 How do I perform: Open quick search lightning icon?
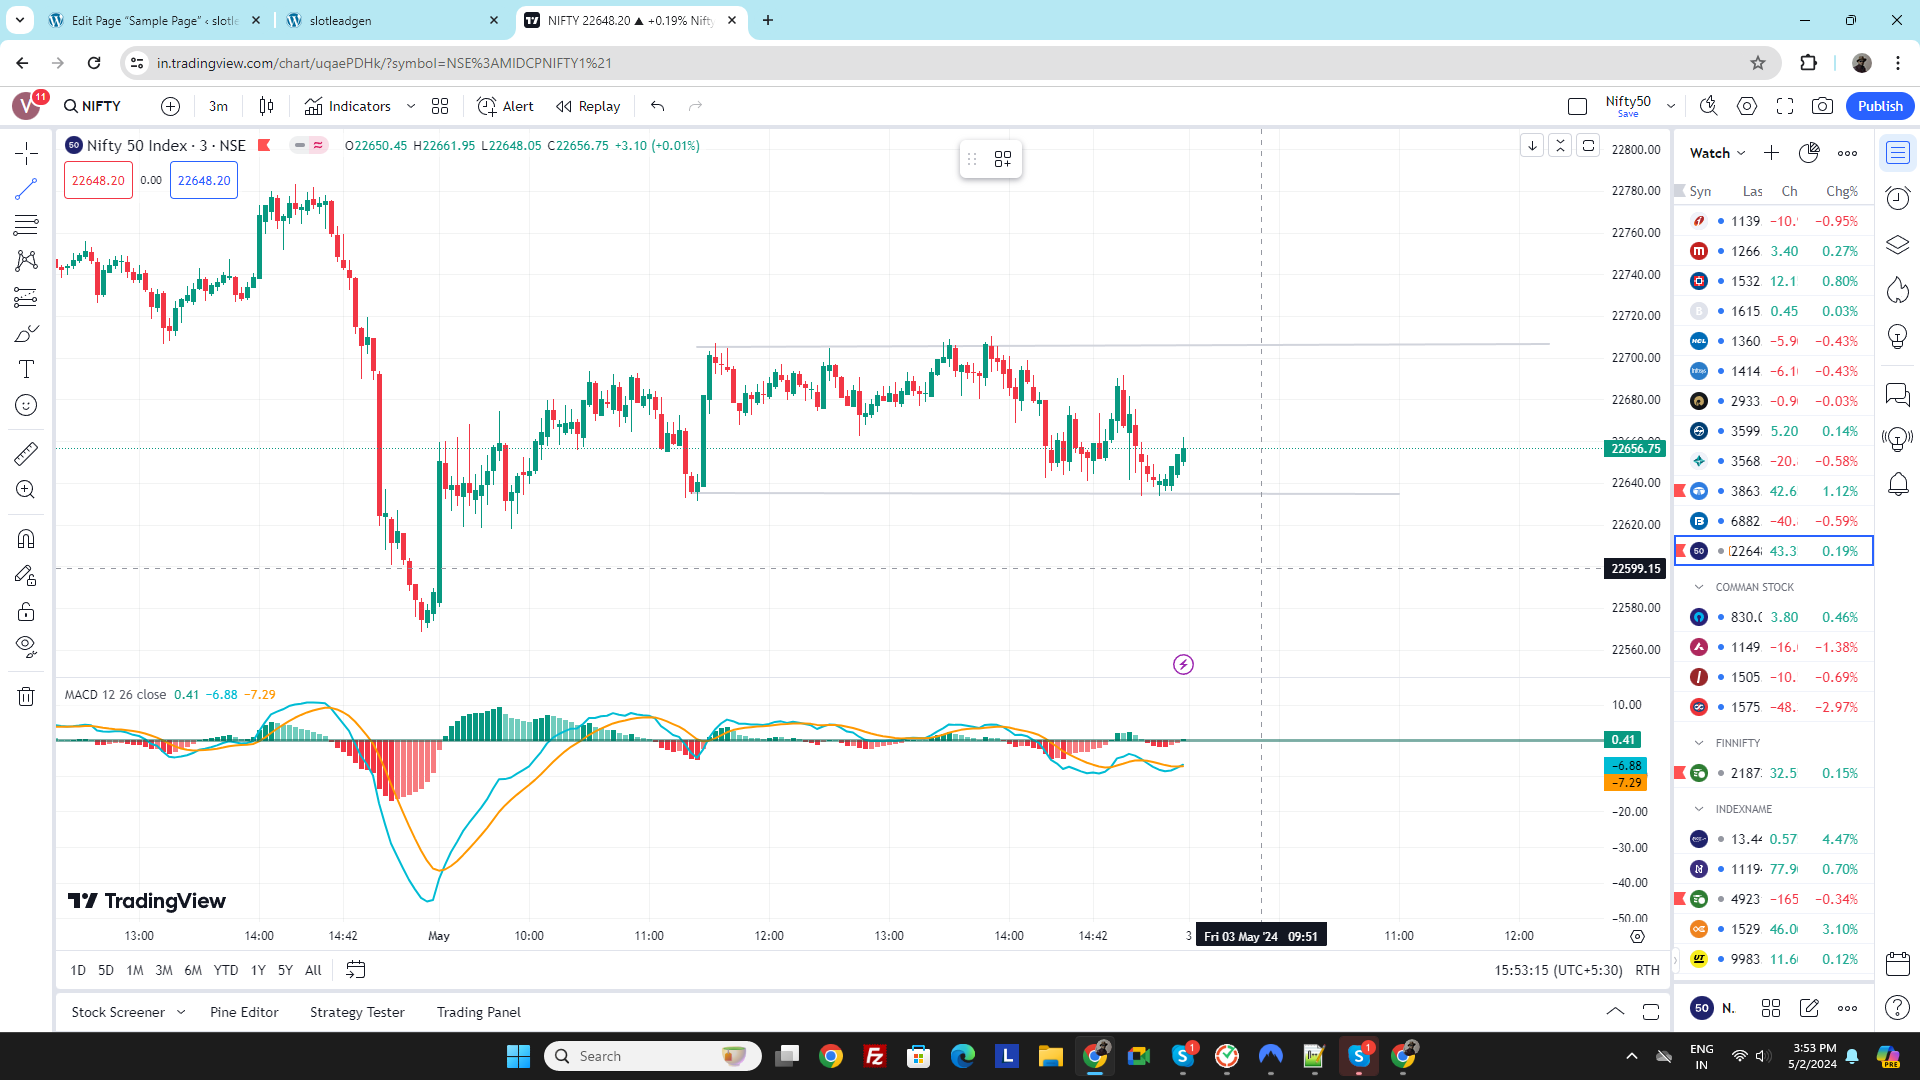[x=1709, y=106]
